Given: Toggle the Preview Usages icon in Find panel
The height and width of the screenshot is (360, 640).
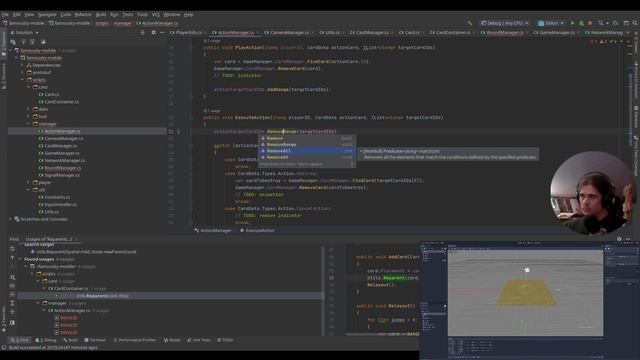Looking at the screenshot, I should 12,322.
